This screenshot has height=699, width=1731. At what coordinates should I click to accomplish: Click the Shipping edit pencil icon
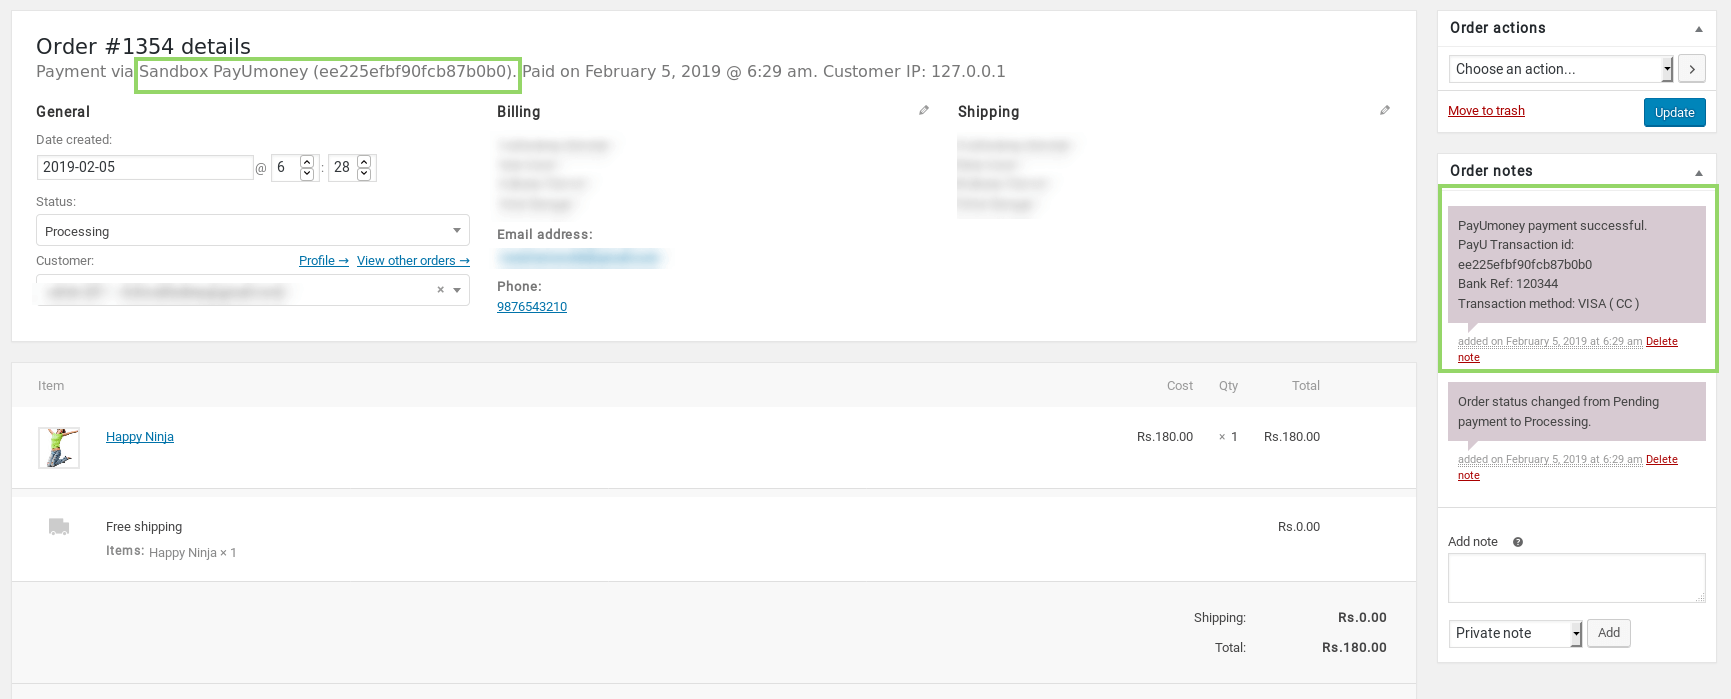[x=1385, y=110]
